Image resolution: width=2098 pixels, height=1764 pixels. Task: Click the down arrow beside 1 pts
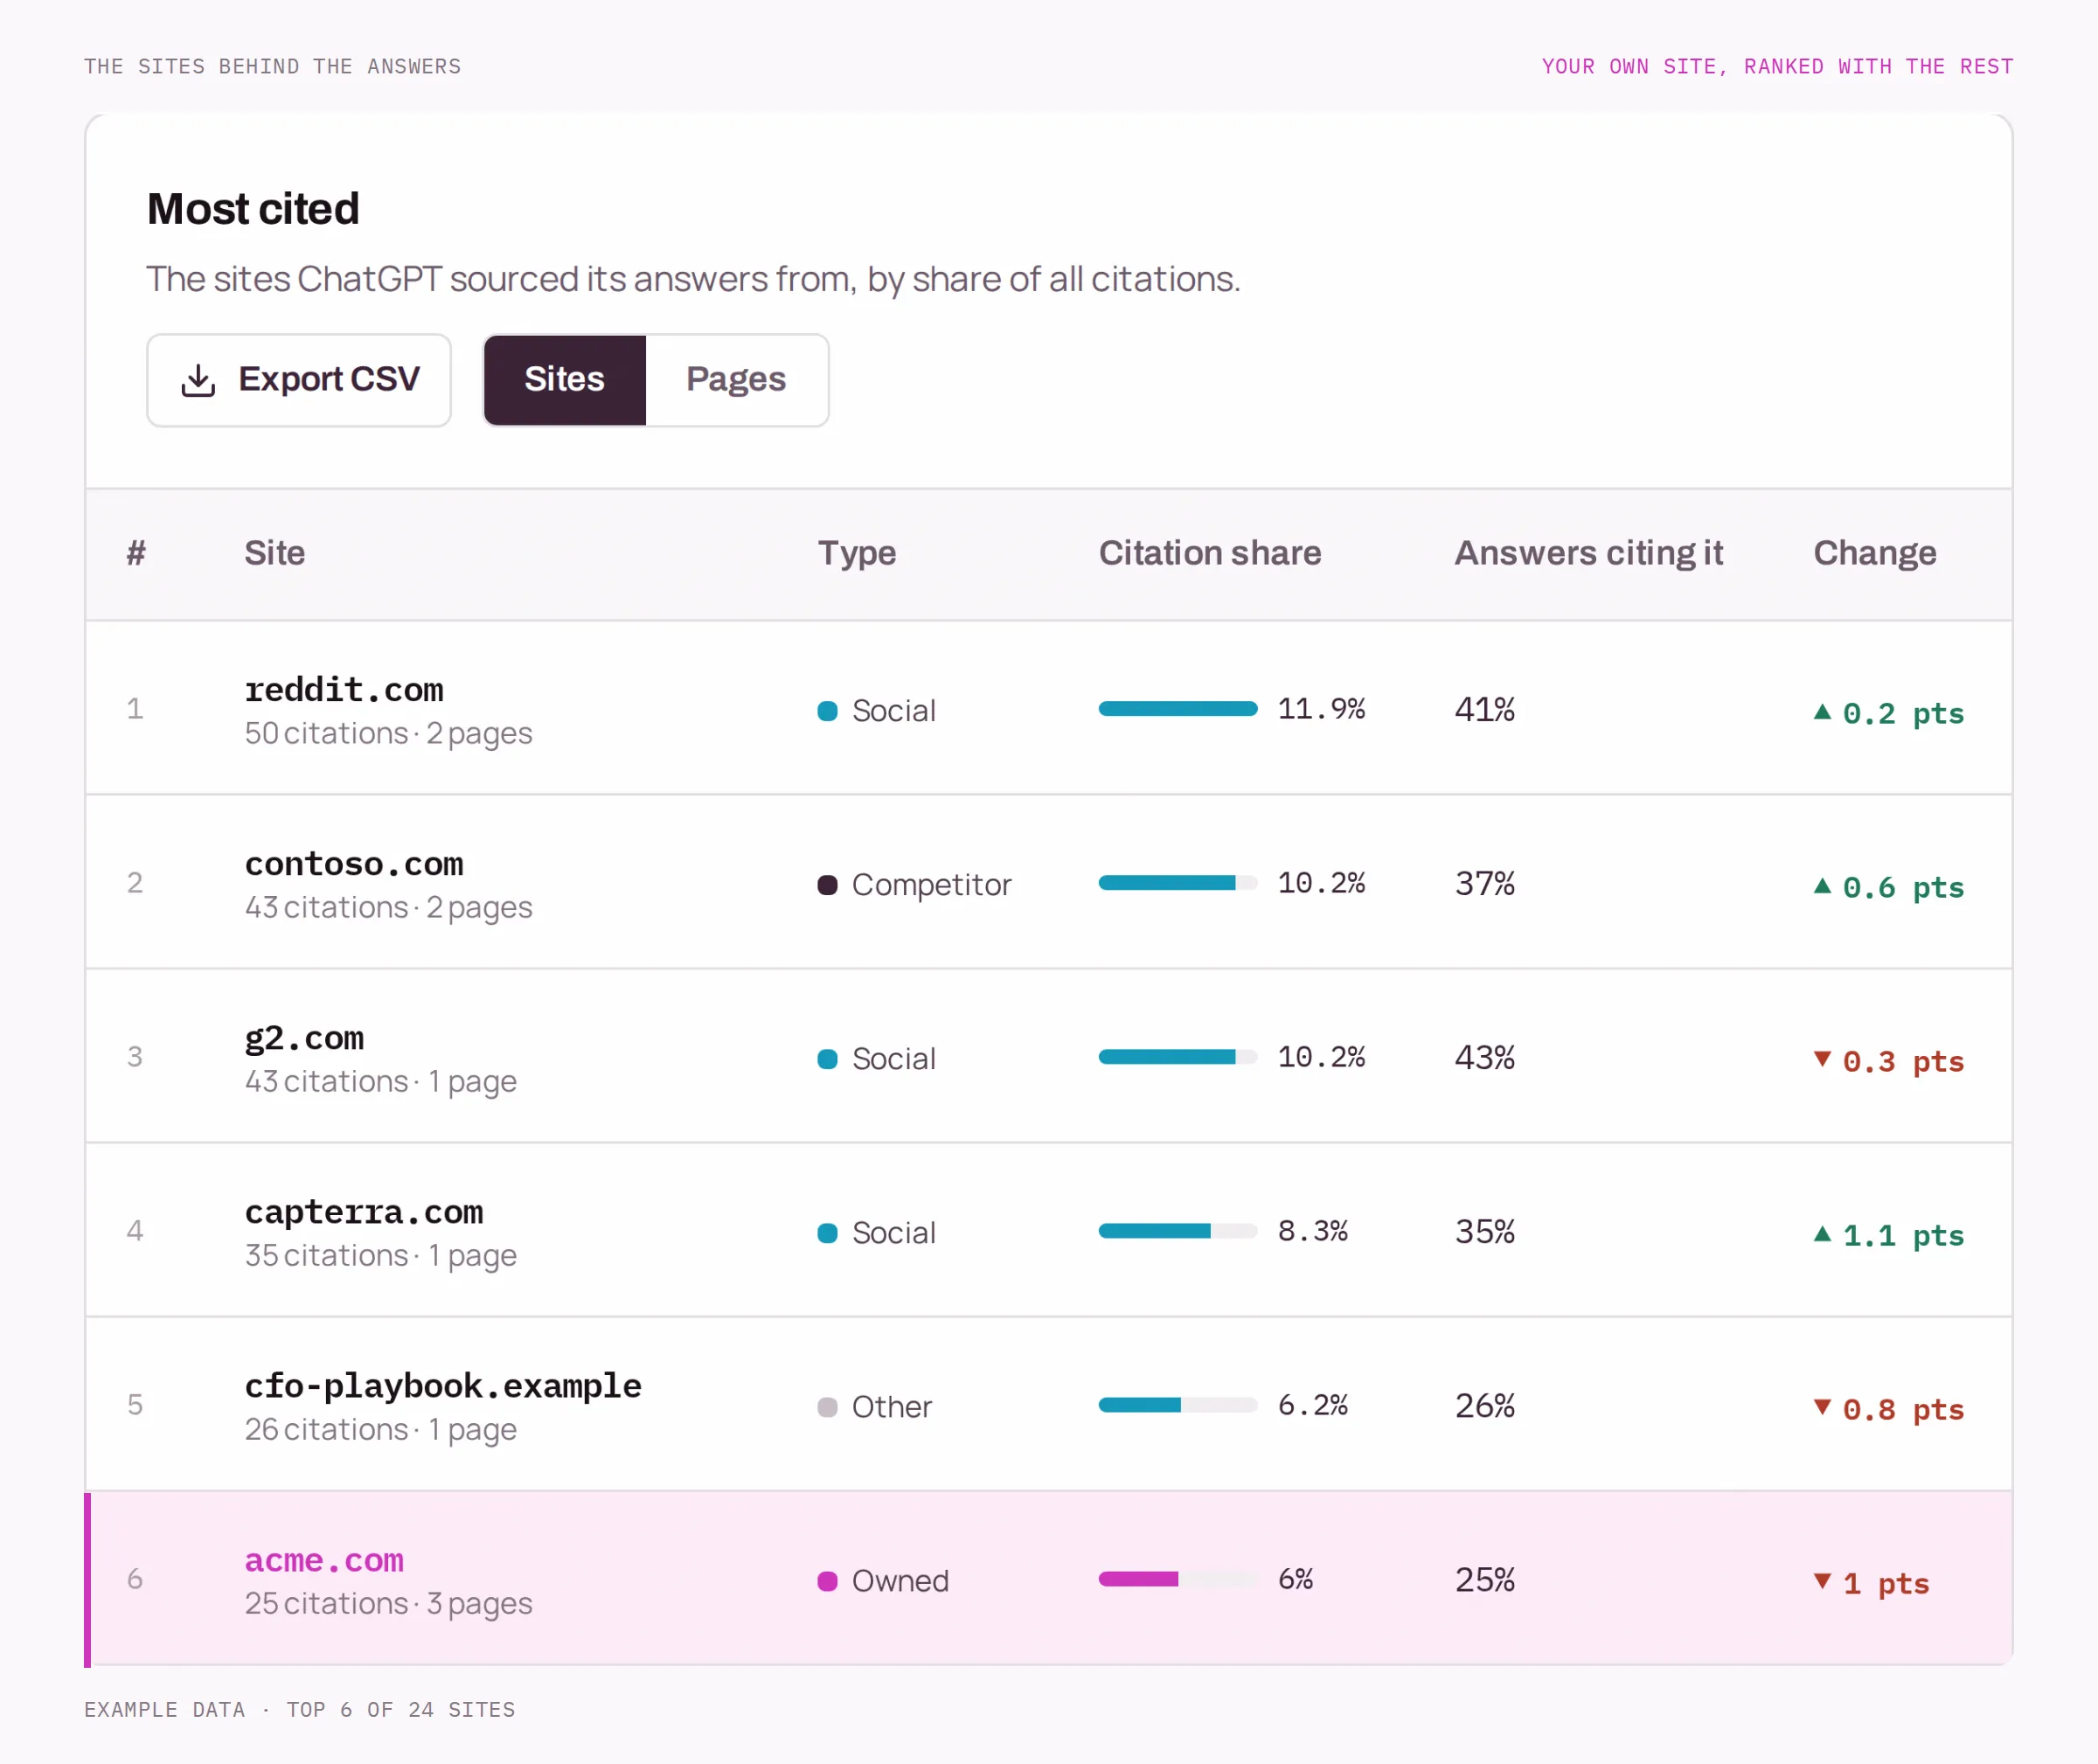(1822, 1581)
